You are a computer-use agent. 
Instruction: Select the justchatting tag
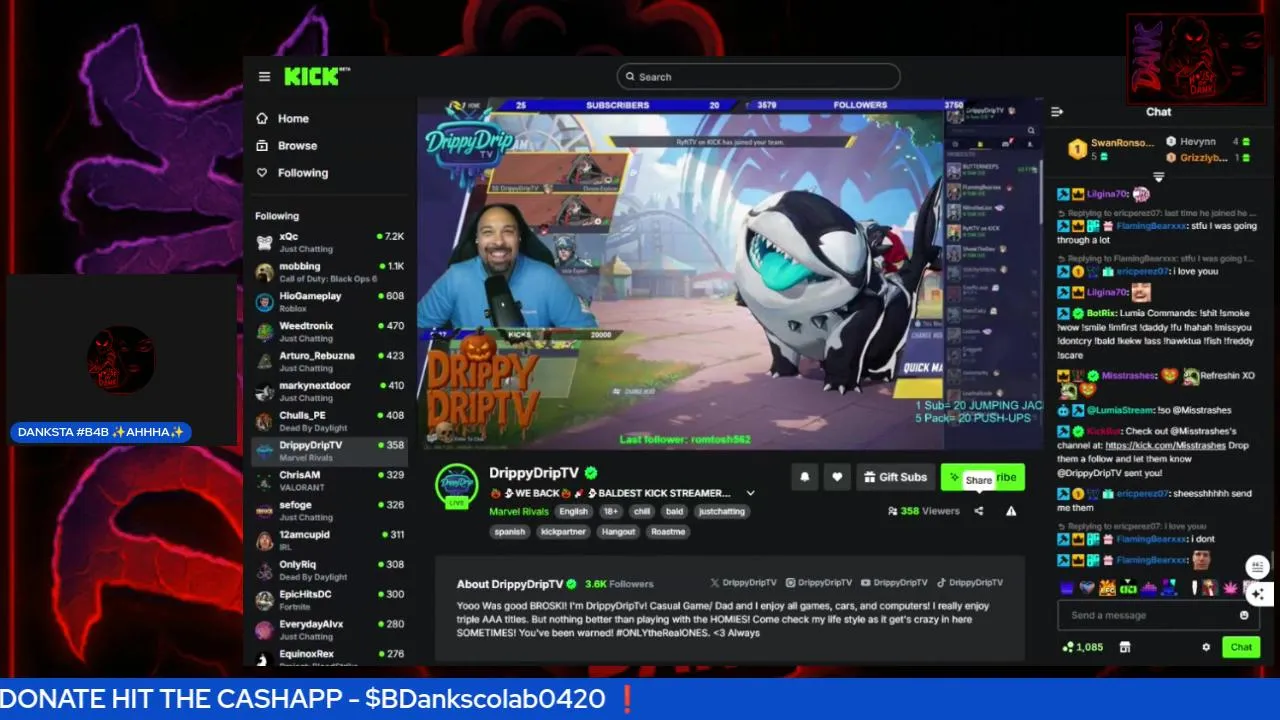point(721,512)
